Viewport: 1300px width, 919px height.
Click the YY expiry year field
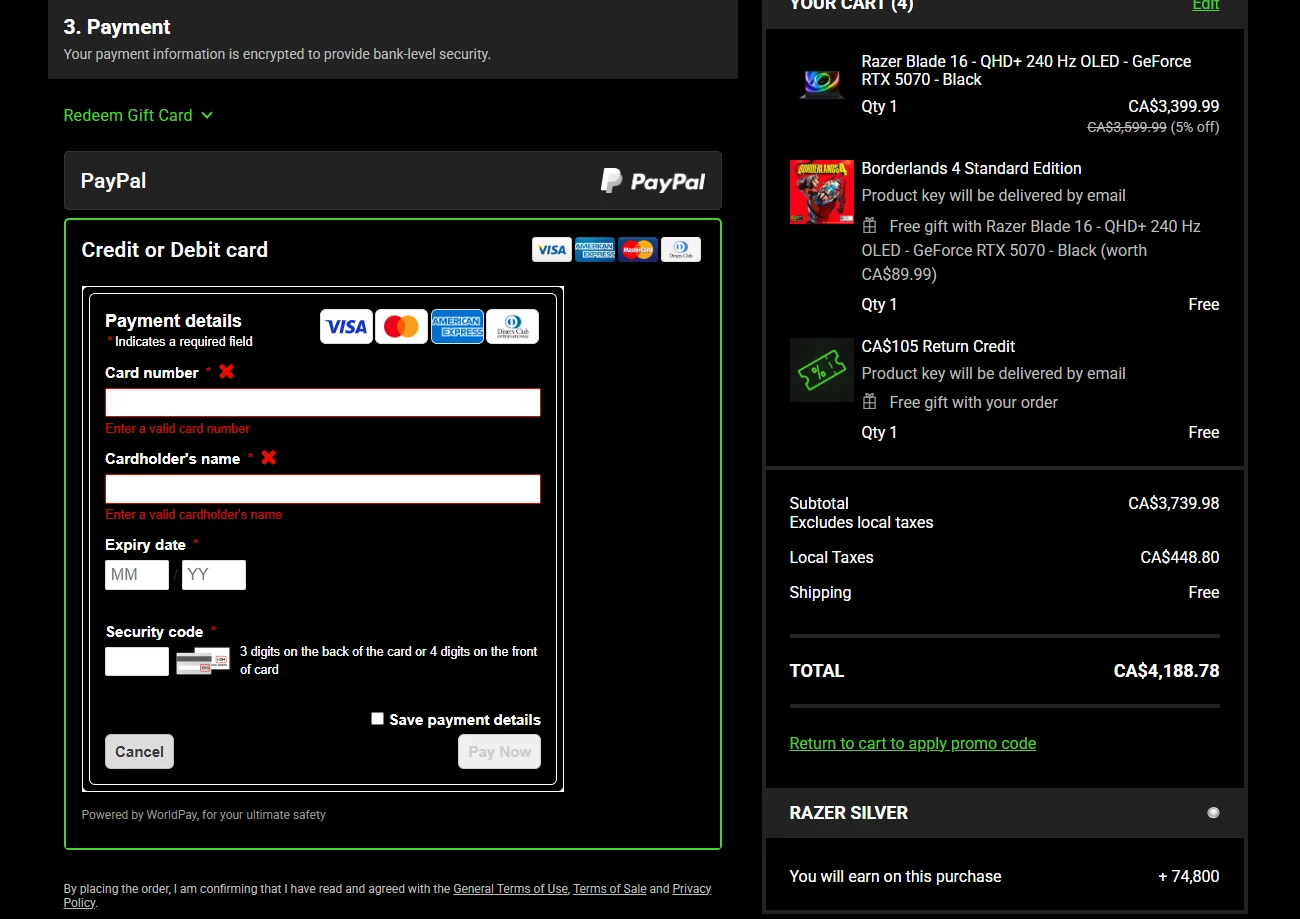pyautogui.click(x=214, y=575)
